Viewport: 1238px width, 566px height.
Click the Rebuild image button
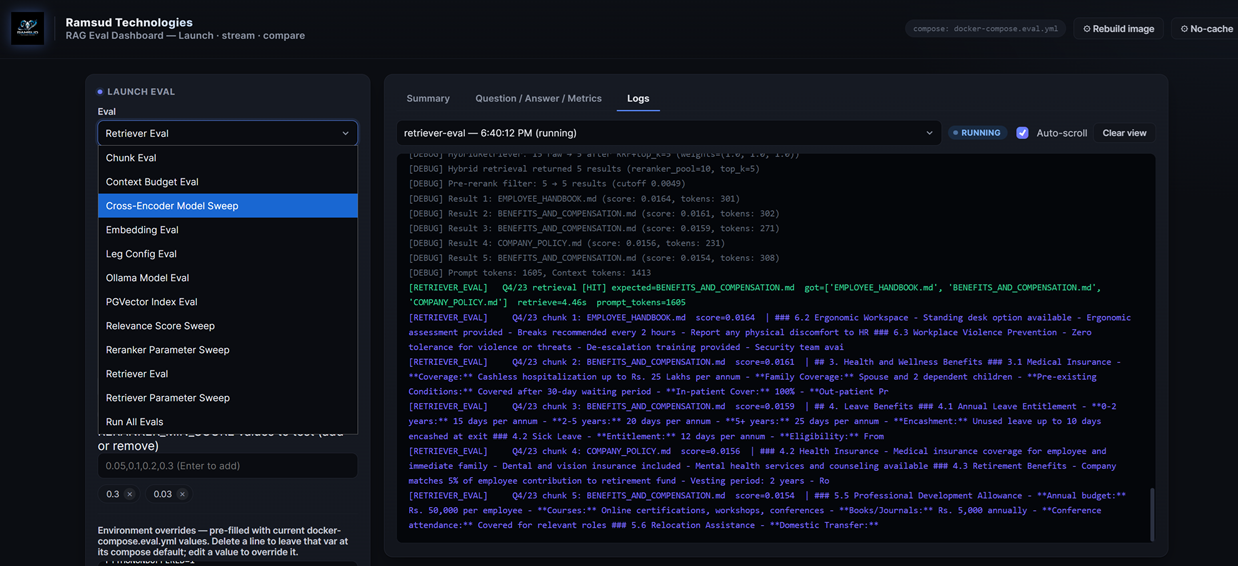(1119, 29)
